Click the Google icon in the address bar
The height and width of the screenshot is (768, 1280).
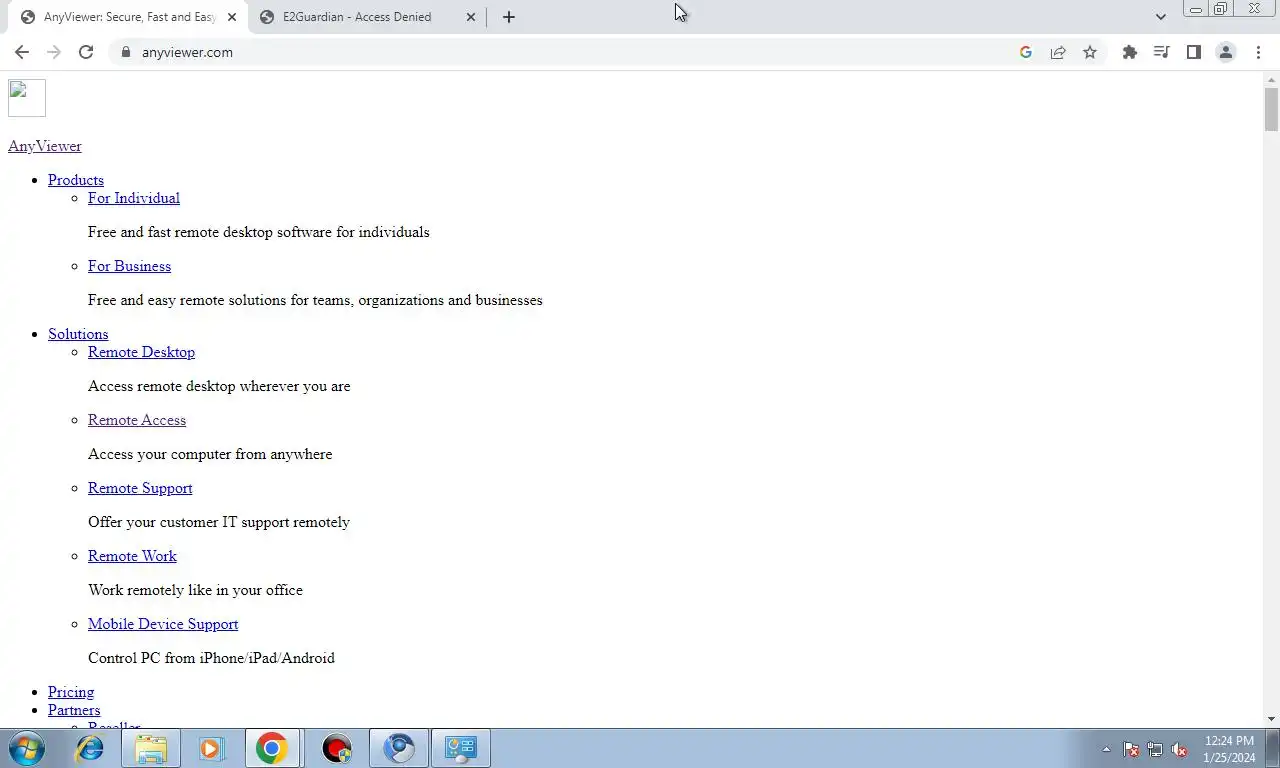1026,52
